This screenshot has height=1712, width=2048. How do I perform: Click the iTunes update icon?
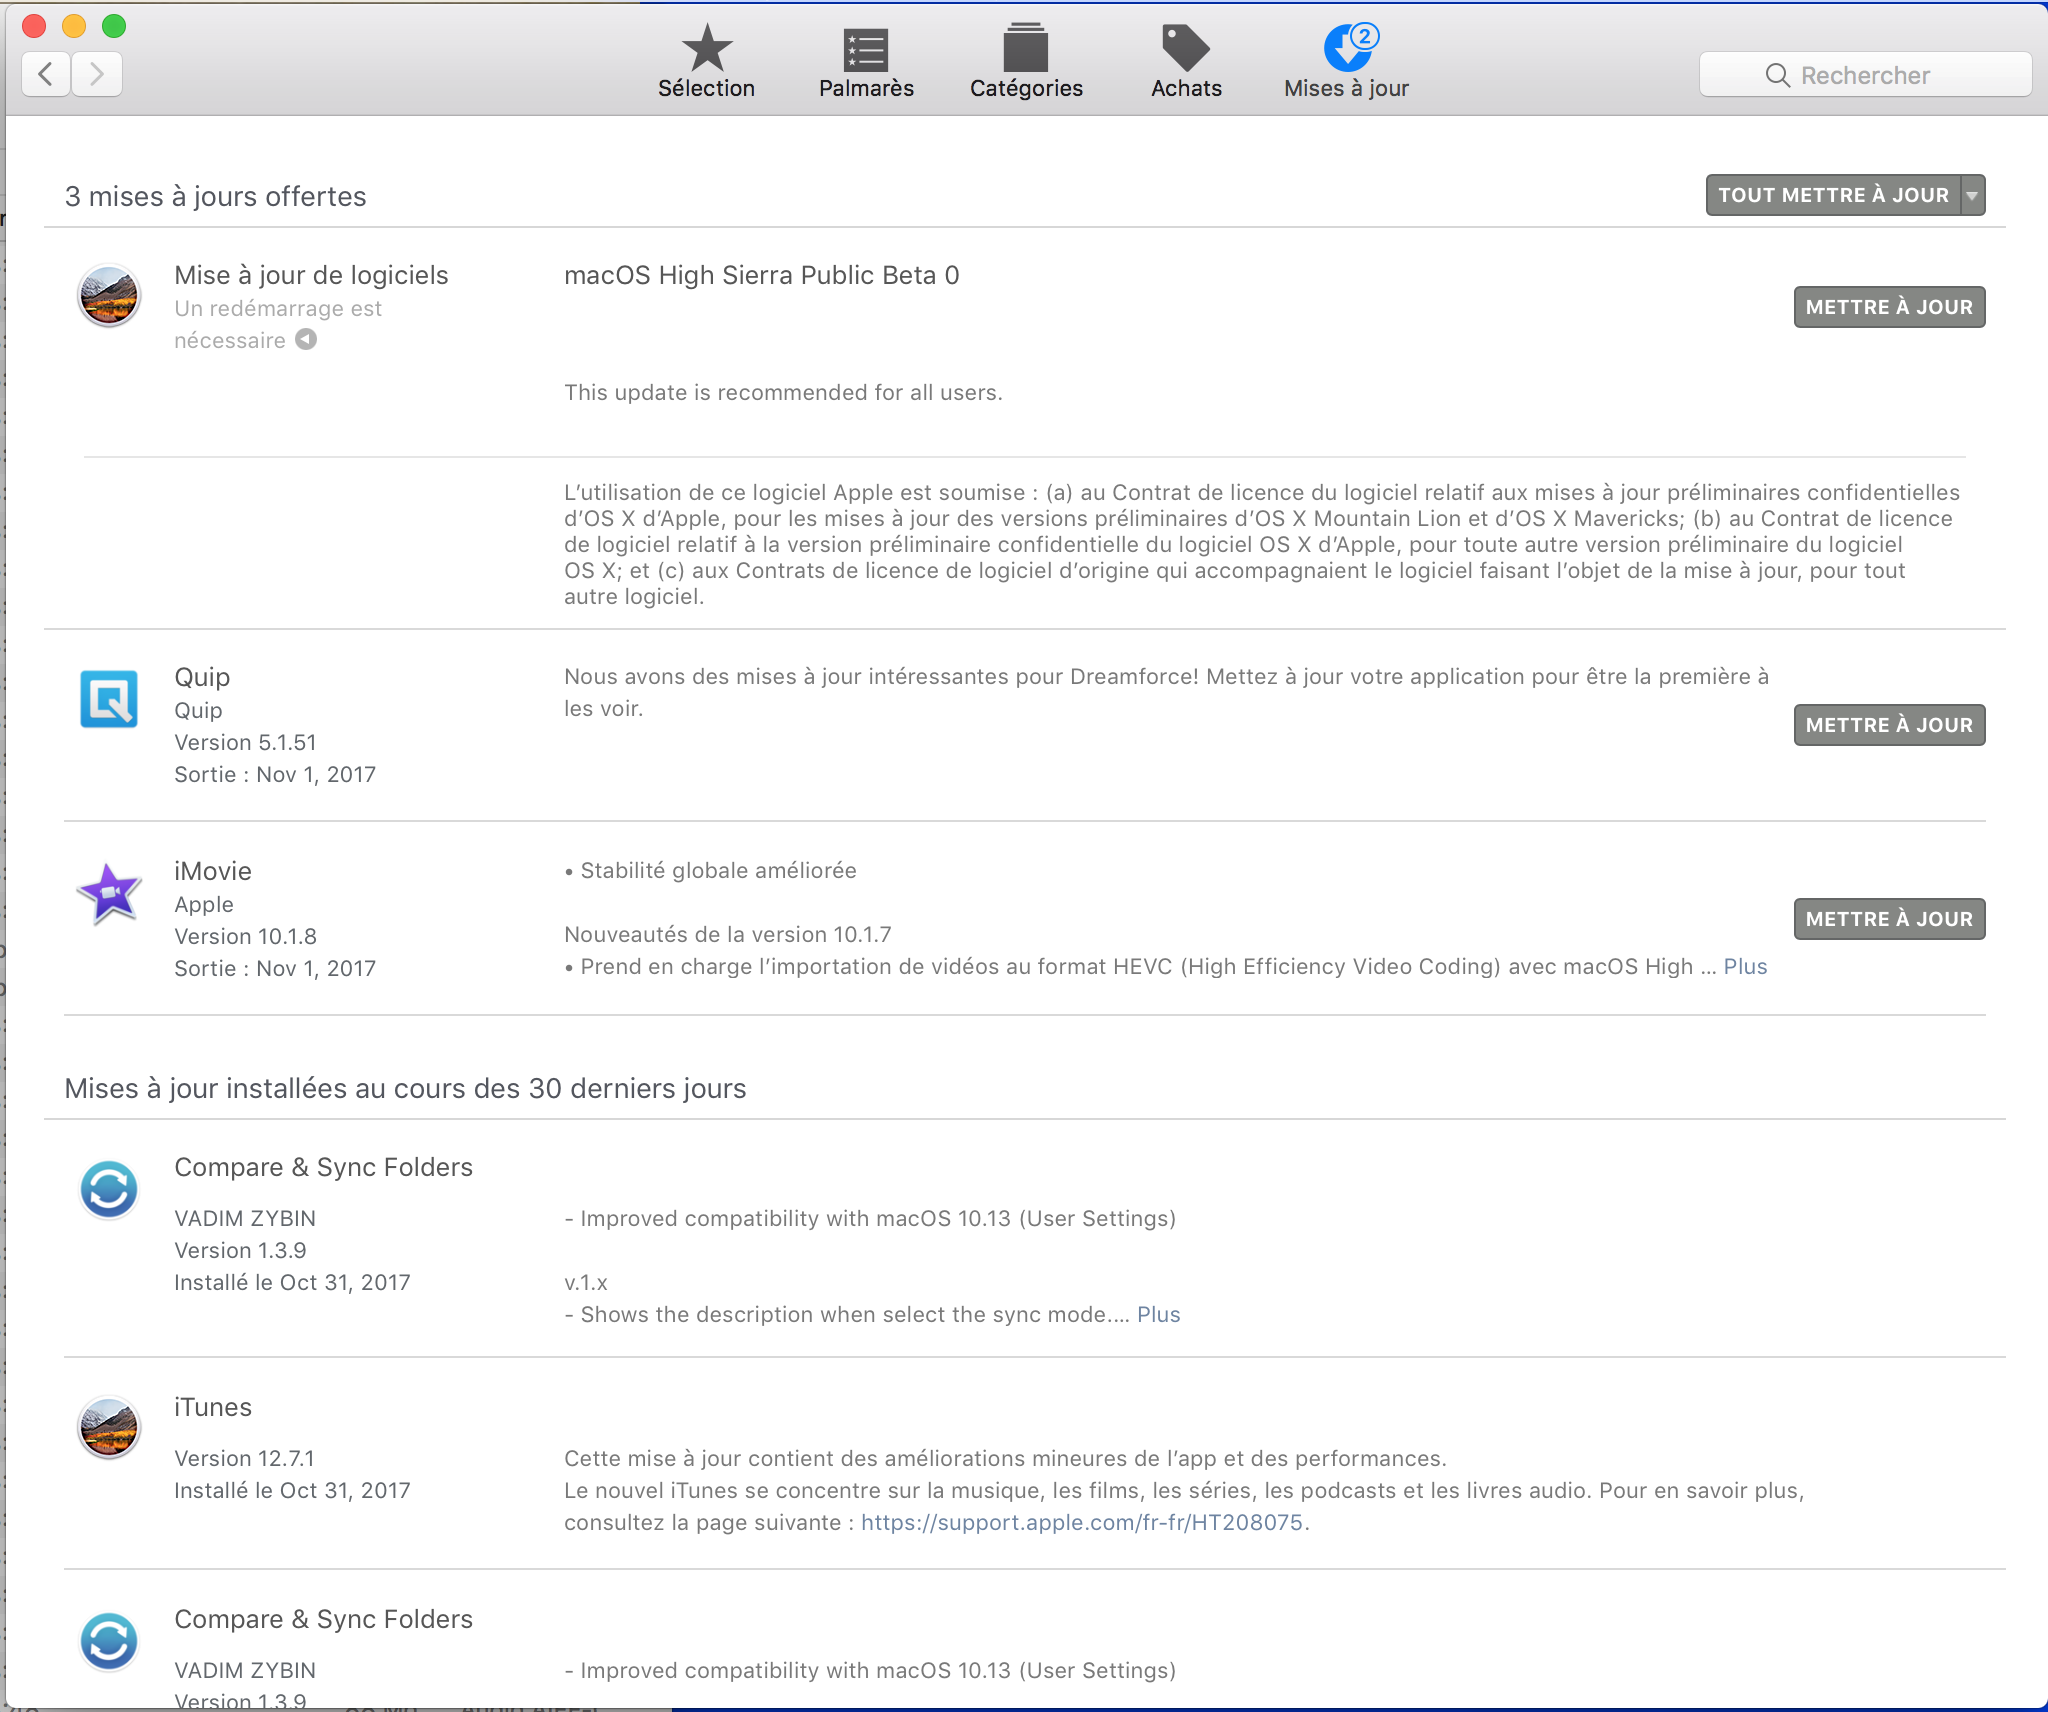pyautogui.click(x=109, y=1427)
